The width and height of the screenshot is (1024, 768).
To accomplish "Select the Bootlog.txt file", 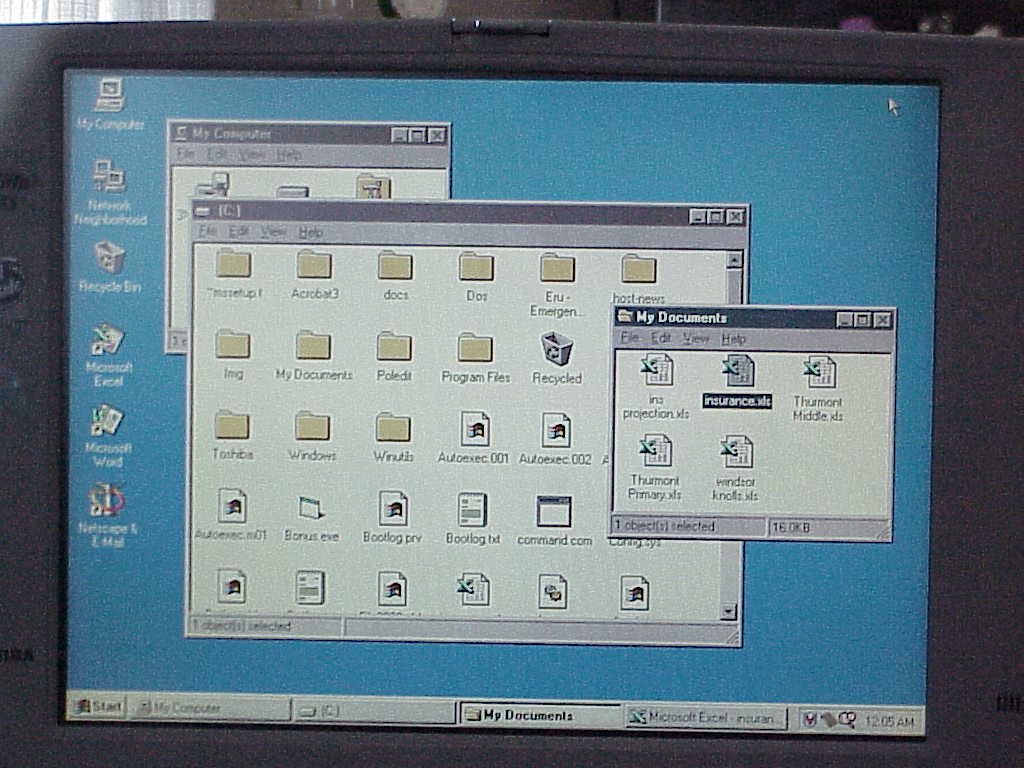I will pyautogui.click(x=473, y=520).
